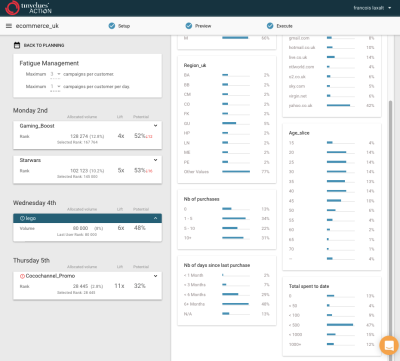Click the Monday 2nd day heading
The width and height of the screenshot is (400, 361).
click(x=30, y=111)
